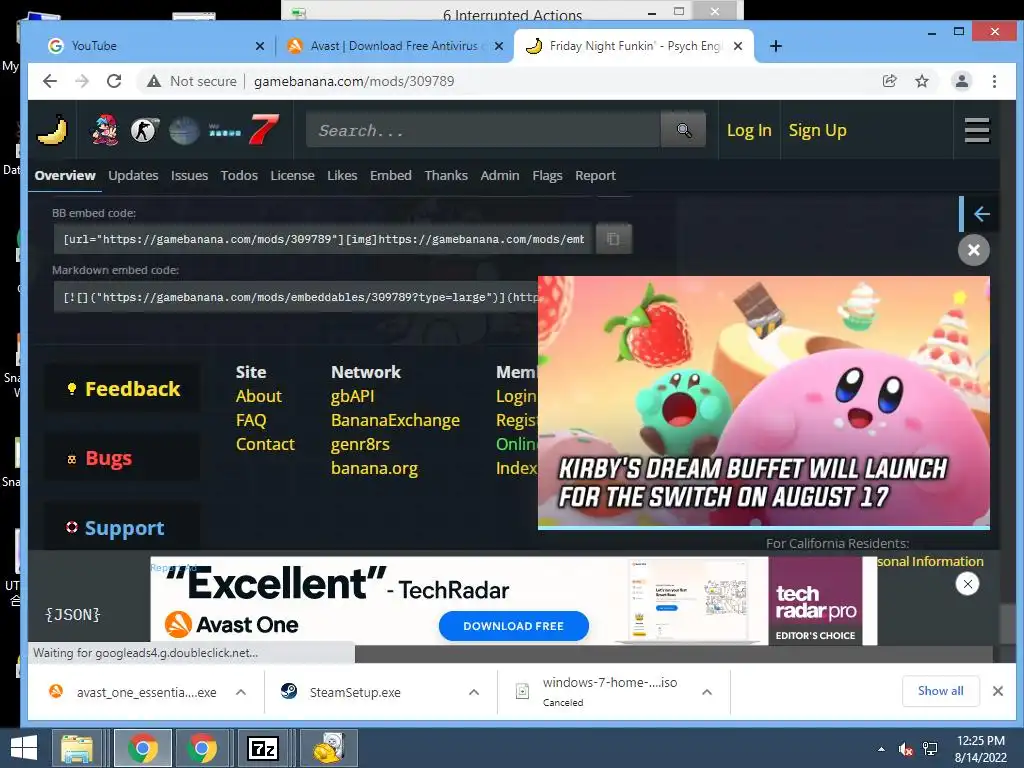Collapse sidebar with blue left arrow

981,214
